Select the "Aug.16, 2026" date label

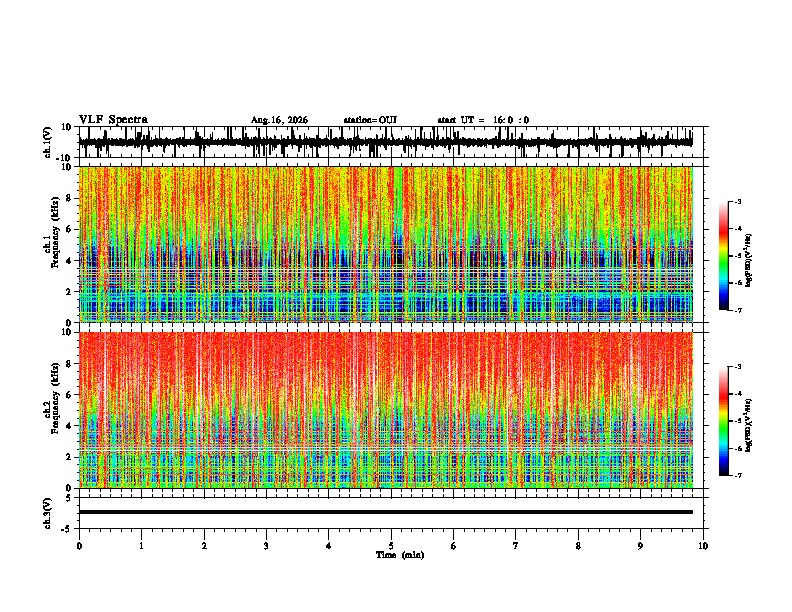[279, 120]
